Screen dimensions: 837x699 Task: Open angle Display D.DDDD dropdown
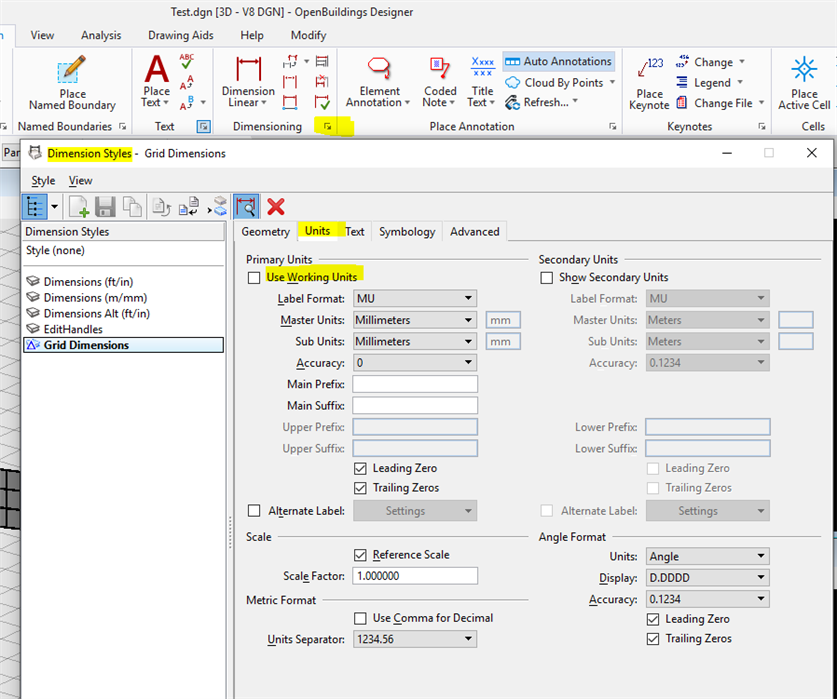point(707,578)
